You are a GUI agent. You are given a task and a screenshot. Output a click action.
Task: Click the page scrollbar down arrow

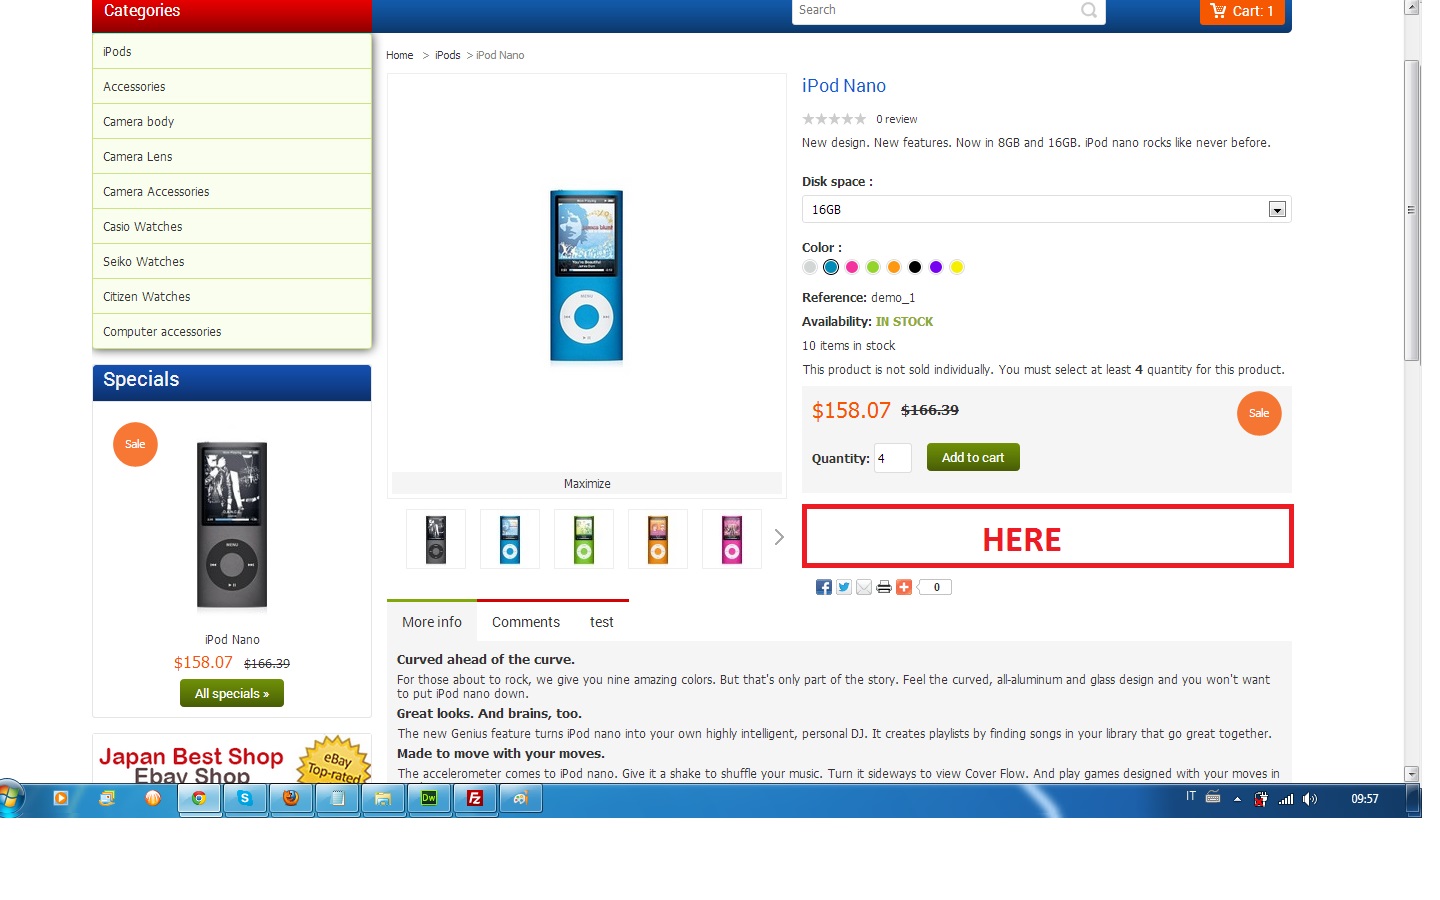[x=1412, y=773]
